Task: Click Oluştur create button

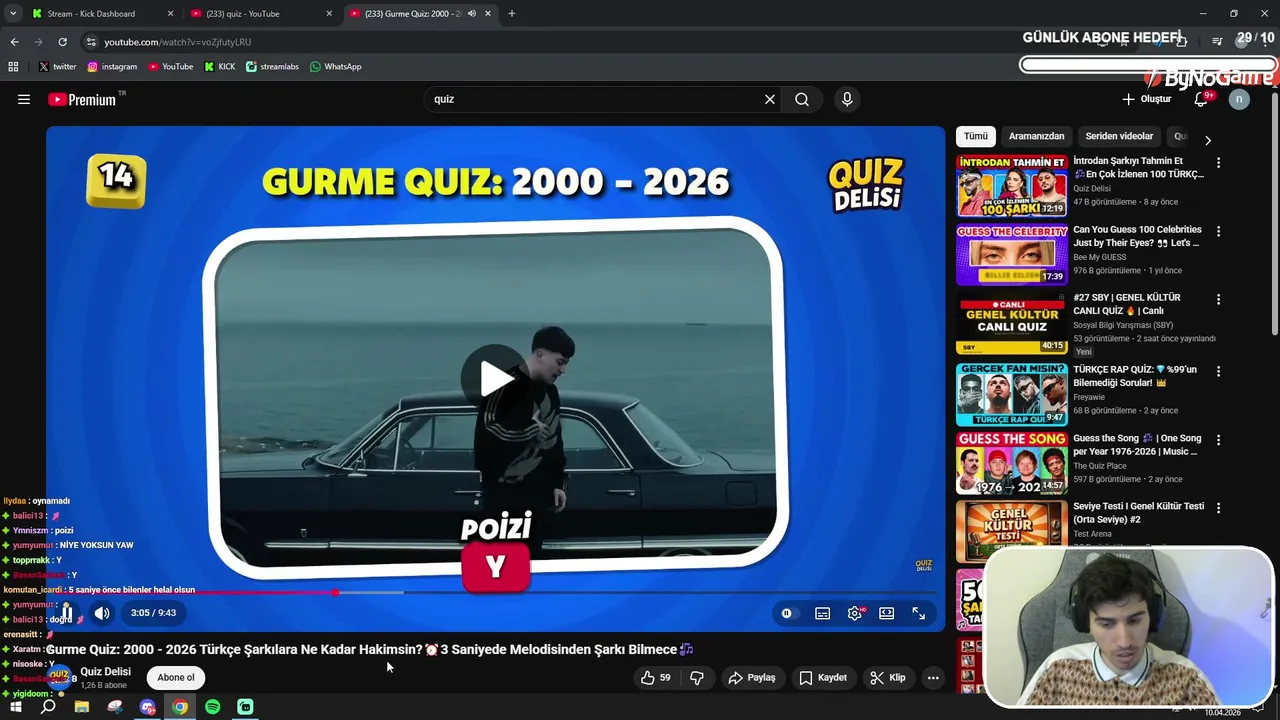Action: (1146, 99)
